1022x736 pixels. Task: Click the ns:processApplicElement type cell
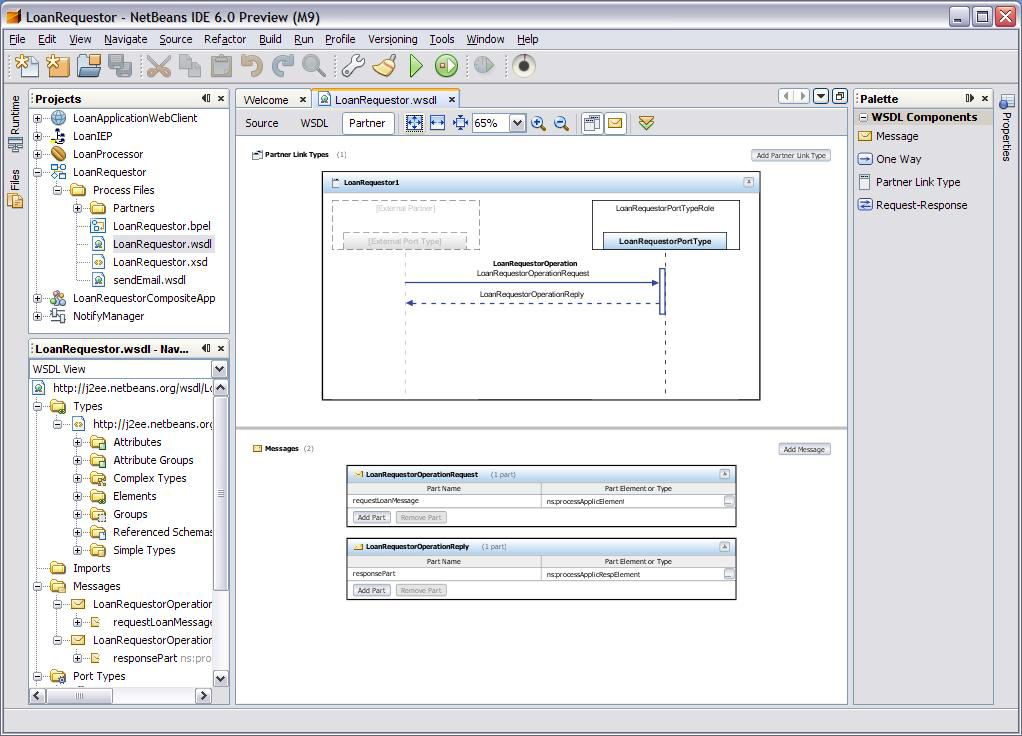[x=632, y=501]
